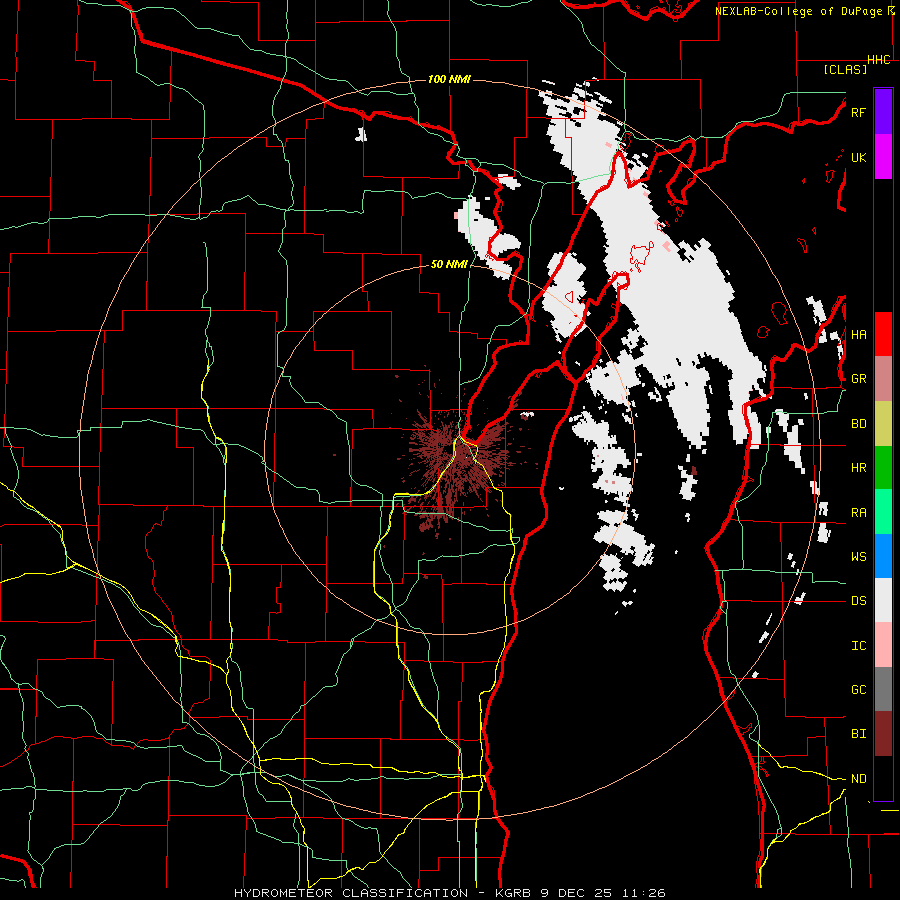
Task: Click the HA legend label
Action: click(x=858, y=334)
